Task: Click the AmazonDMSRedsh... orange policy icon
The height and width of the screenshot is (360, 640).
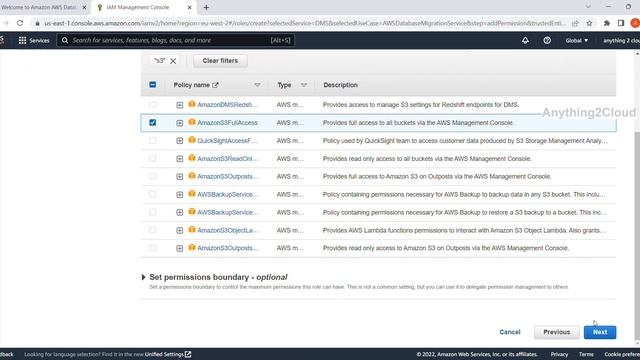Action: pos(192,104)
